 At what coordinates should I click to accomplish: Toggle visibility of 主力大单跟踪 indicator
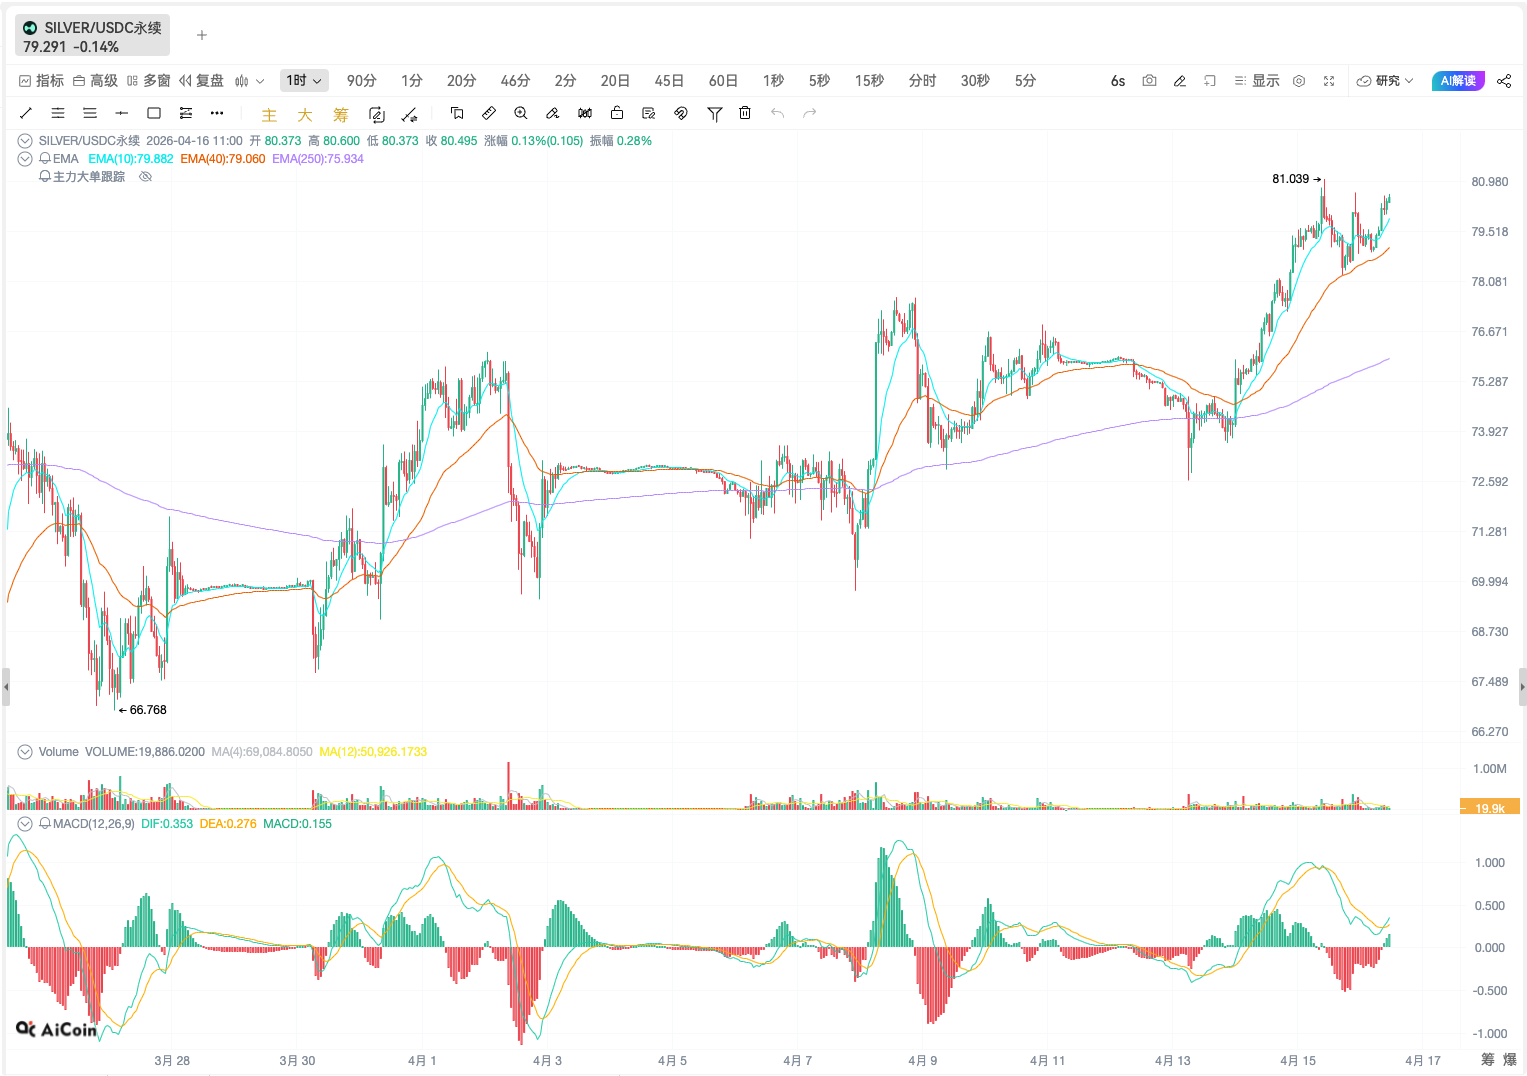(145, 177)
